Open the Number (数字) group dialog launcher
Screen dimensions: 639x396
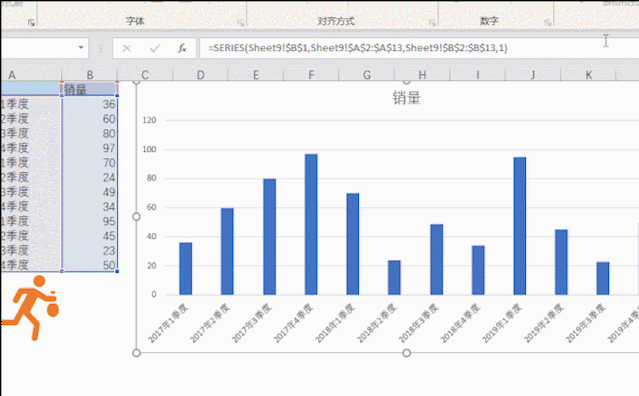tap(548, 23)
